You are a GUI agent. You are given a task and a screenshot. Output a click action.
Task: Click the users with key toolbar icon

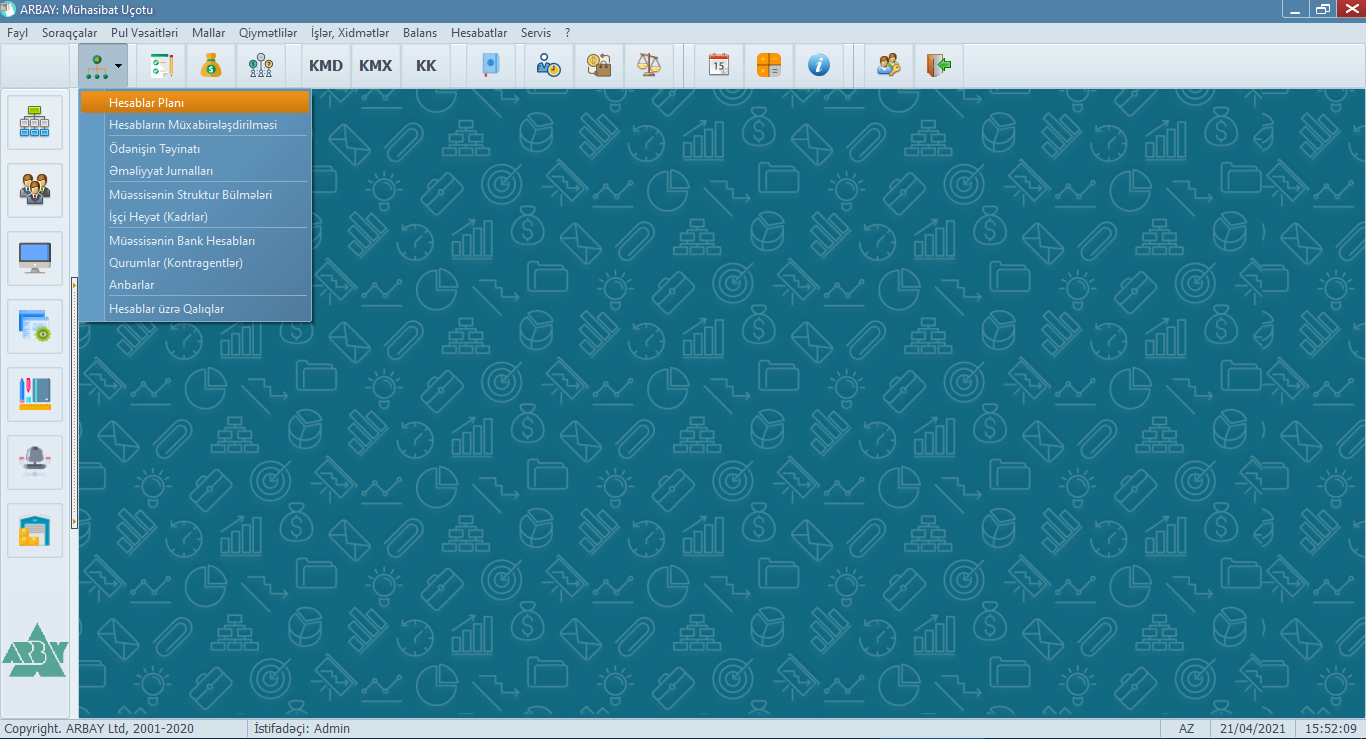888,66
